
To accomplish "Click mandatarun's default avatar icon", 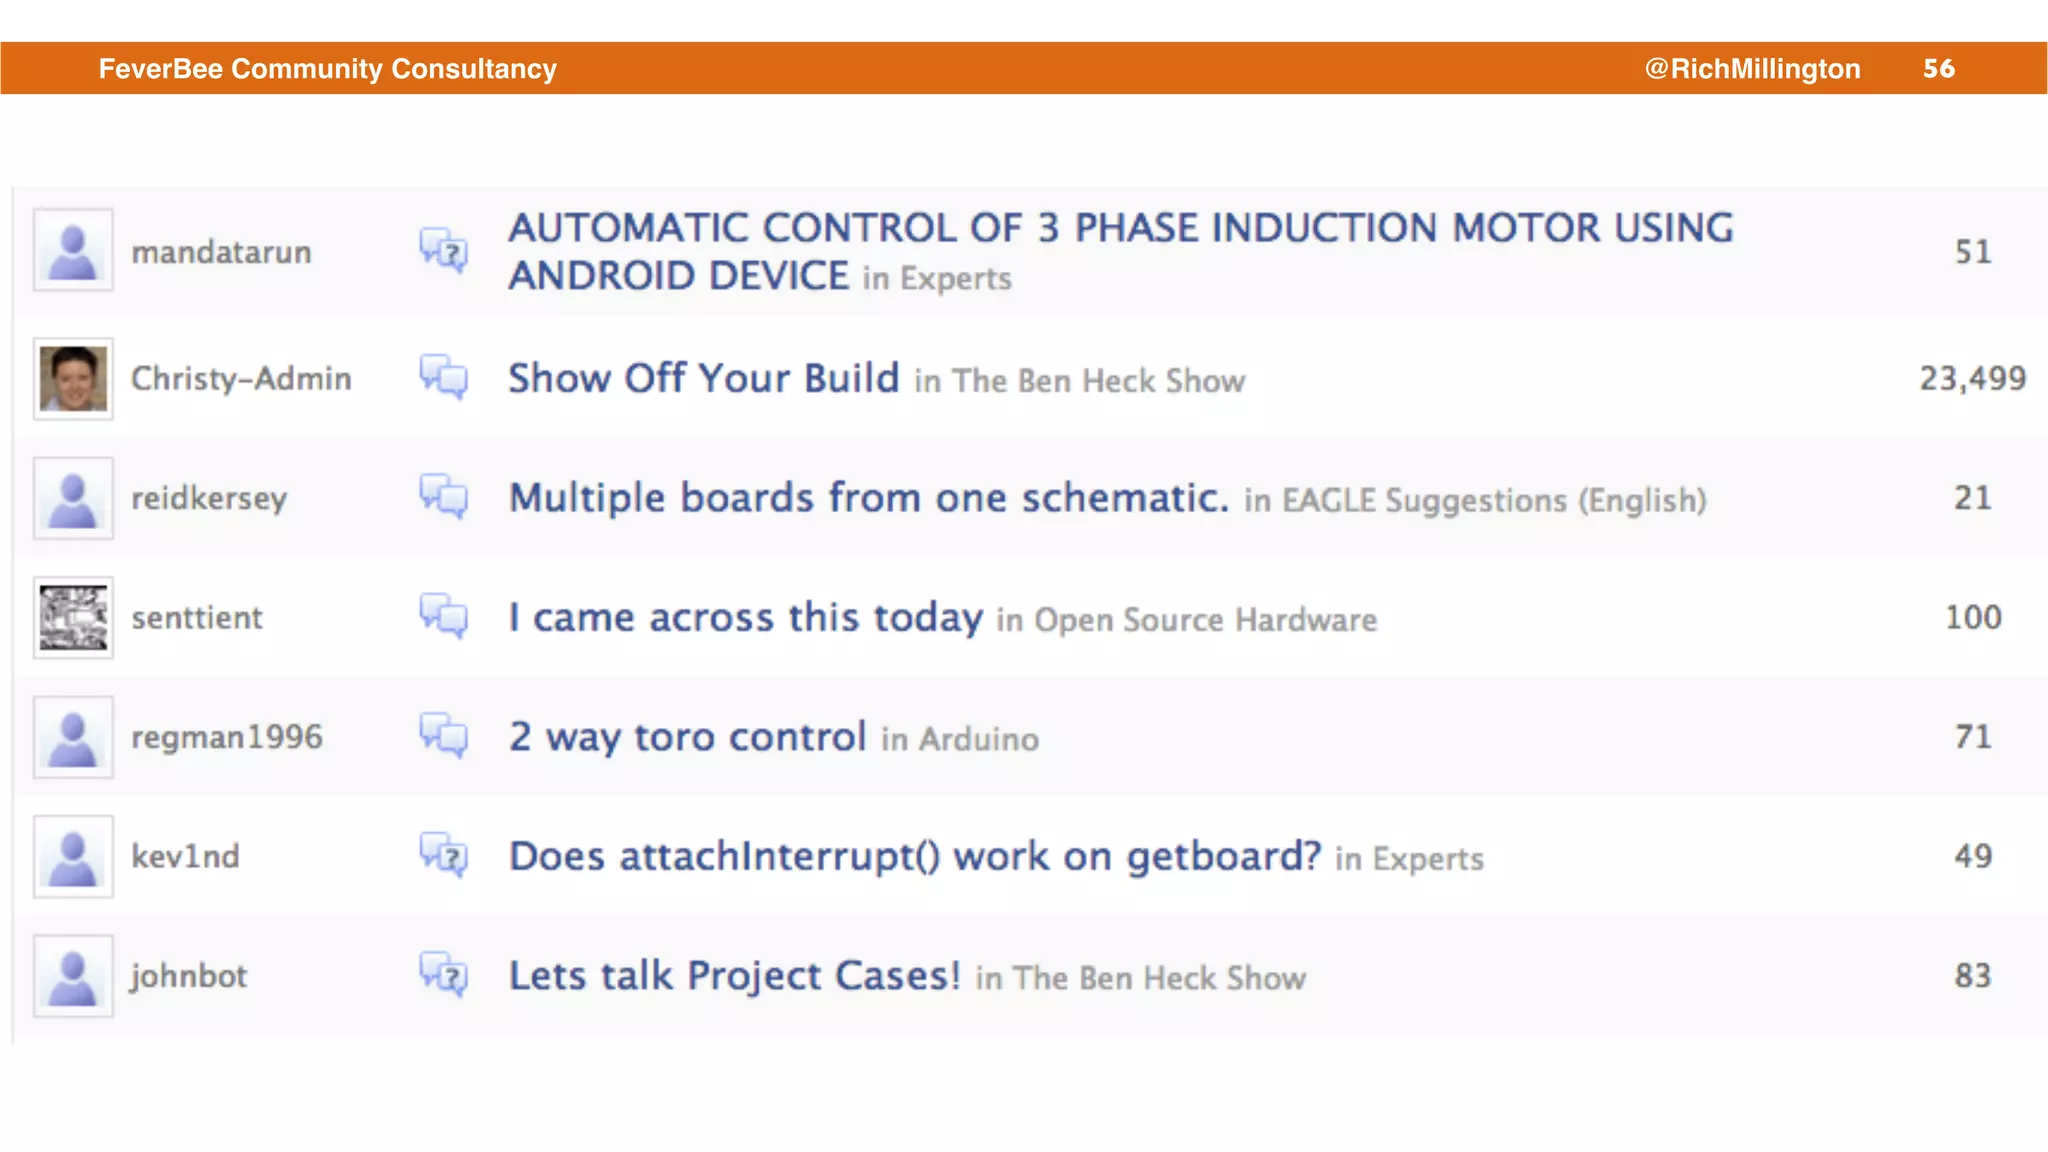I will tap(73, 250).
